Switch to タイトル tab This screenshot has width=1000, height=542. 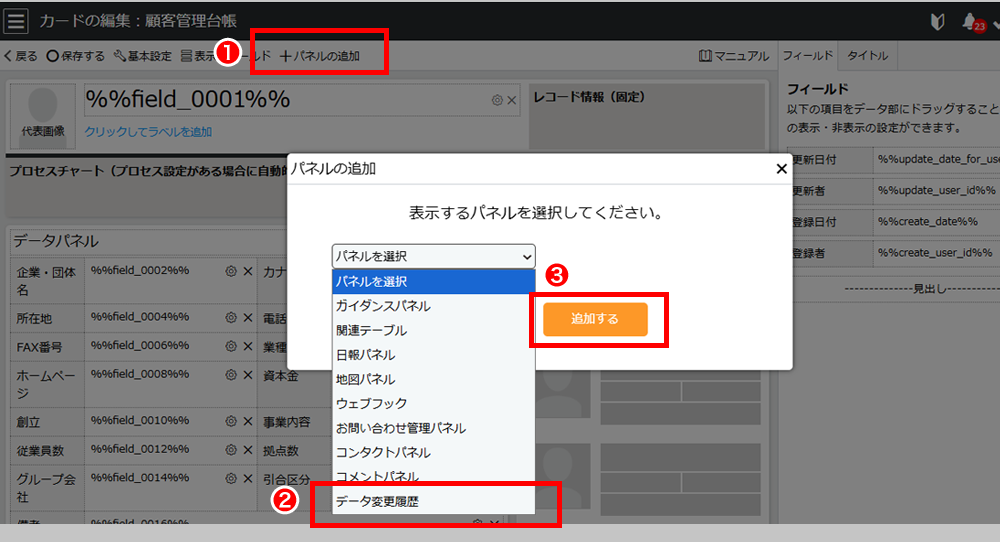coord(867,55)
